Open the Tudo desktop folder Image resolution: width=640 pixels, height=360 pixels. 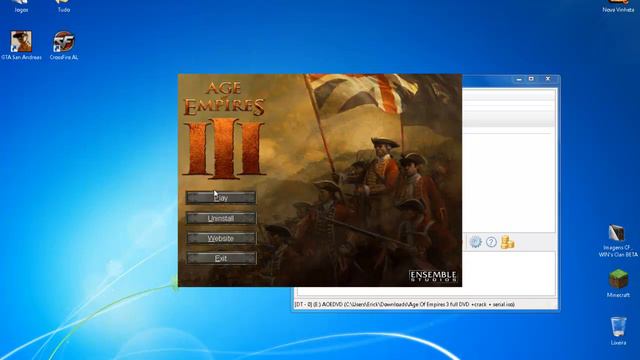click(x=64, y=7)
